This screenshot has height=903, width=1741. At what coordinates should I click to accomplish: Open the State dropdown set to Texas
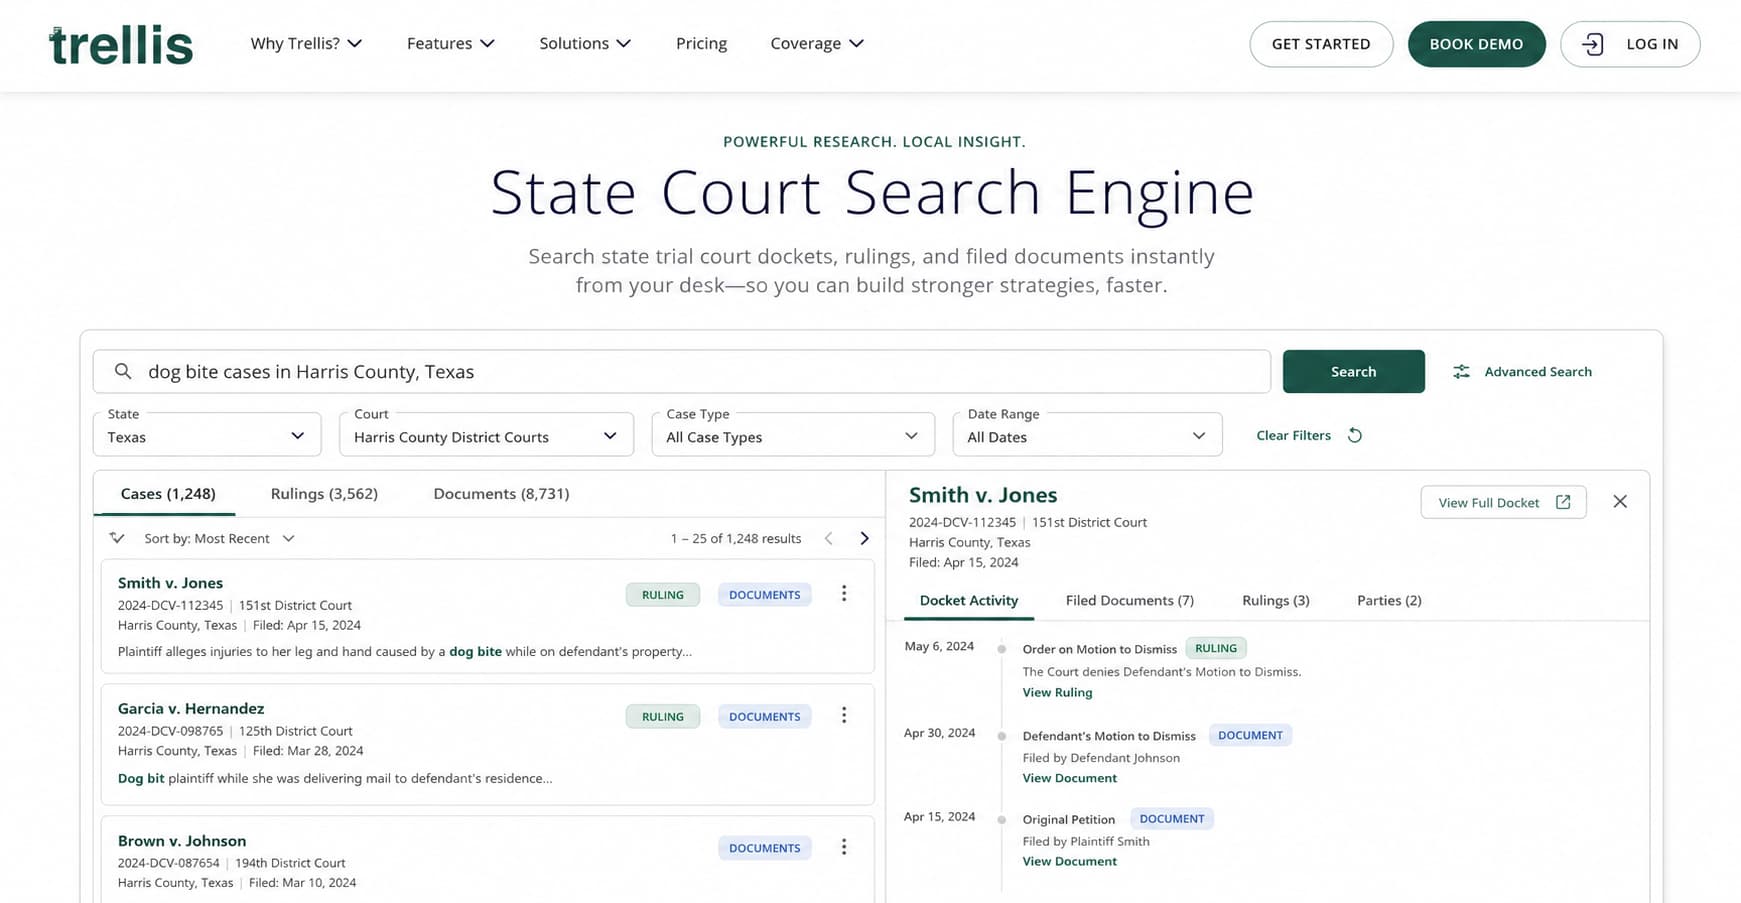point(207,435)
